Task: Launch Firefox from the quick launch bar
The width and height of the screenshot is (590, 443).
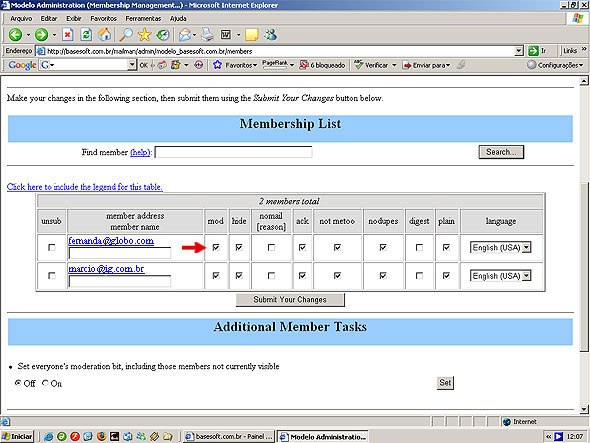Action: pyautogui.click(x=101, y=436)
